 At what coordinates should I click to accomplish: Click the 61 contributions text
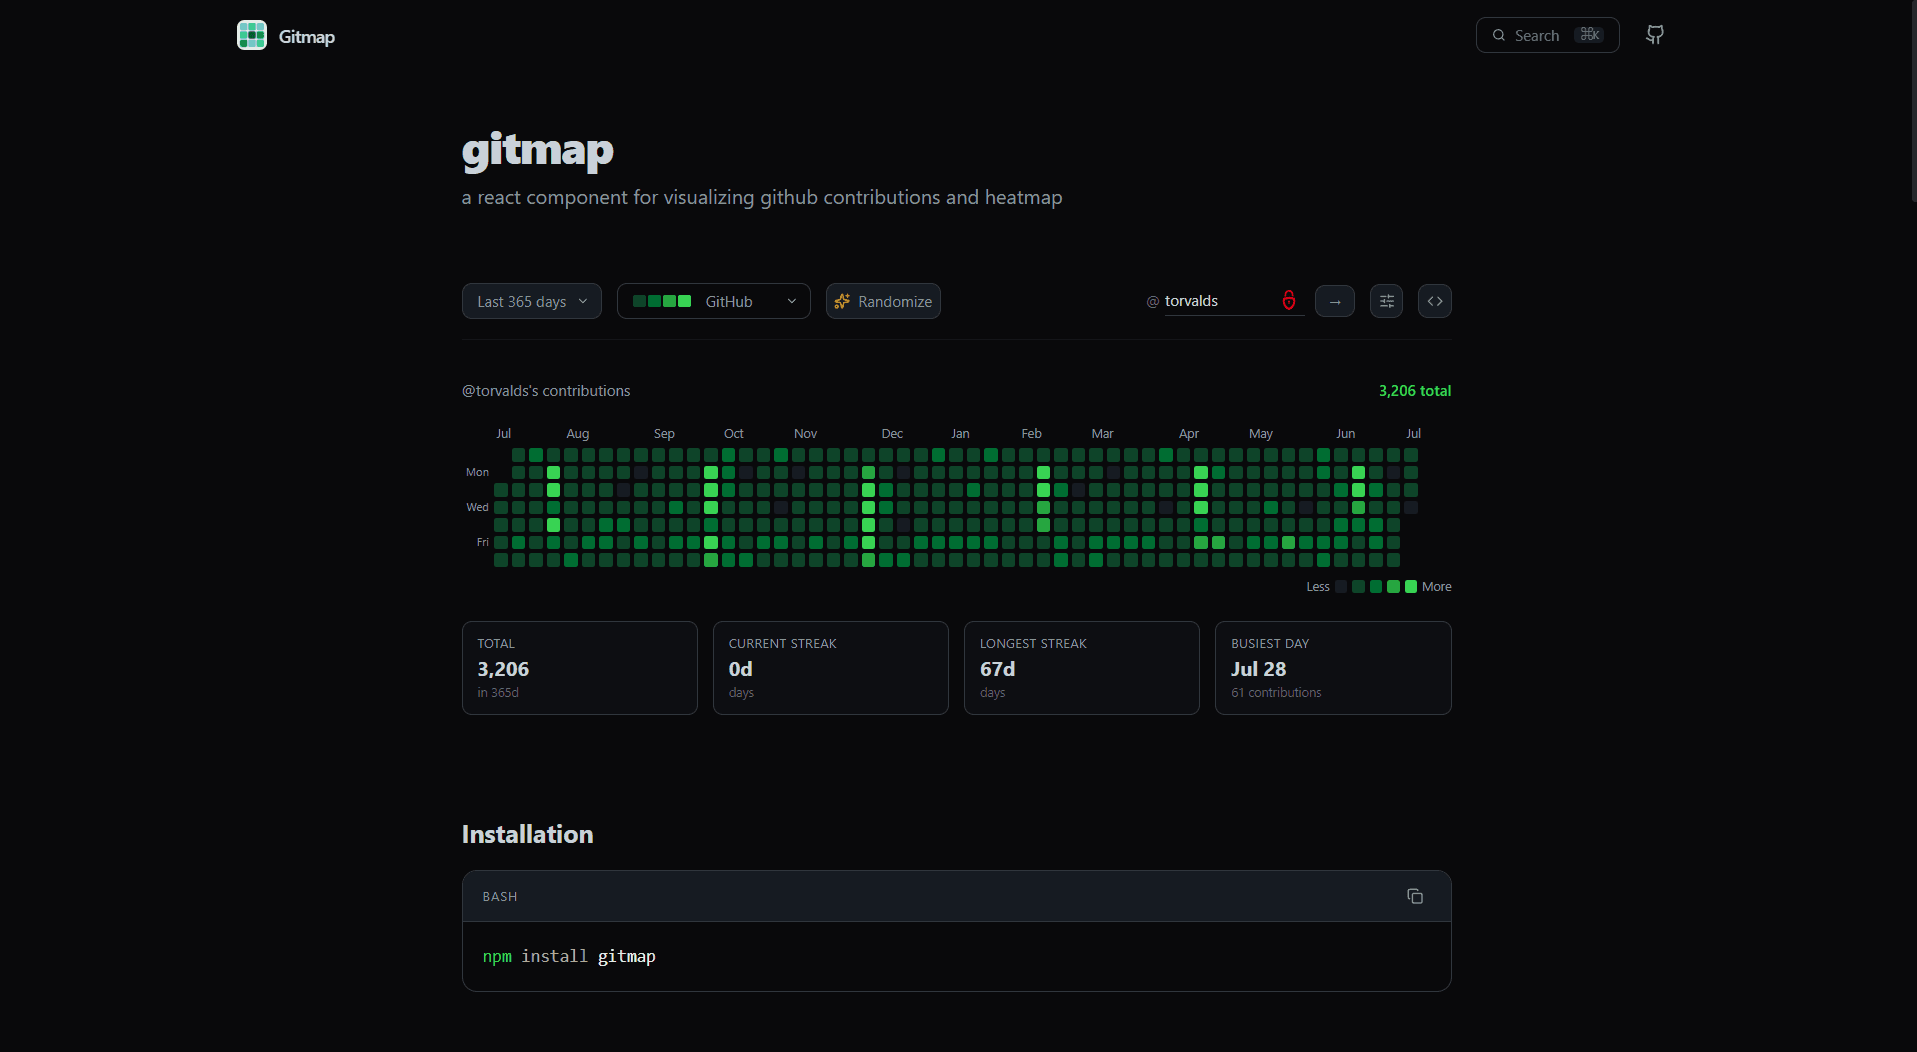[x=1276, y=693]
